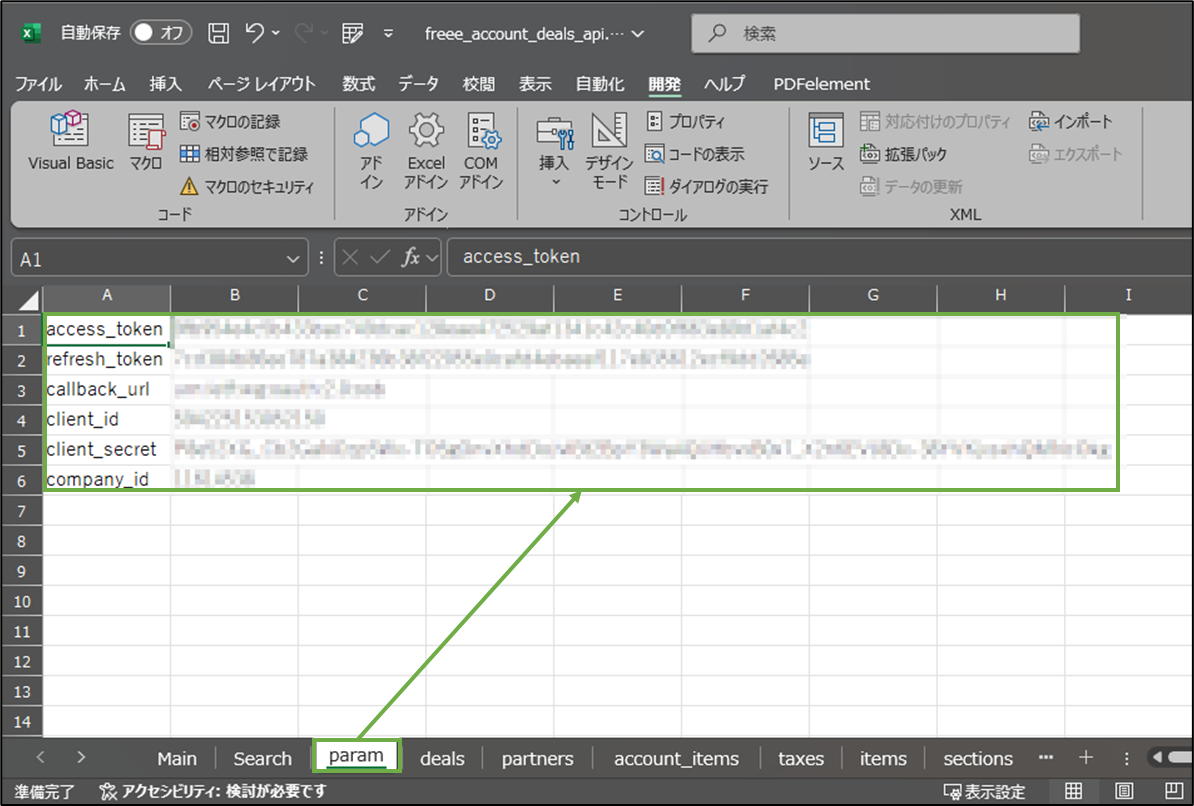Screen dimensions: 1194x806
Task: Switch to Page Layout view
Action: 1124,791
